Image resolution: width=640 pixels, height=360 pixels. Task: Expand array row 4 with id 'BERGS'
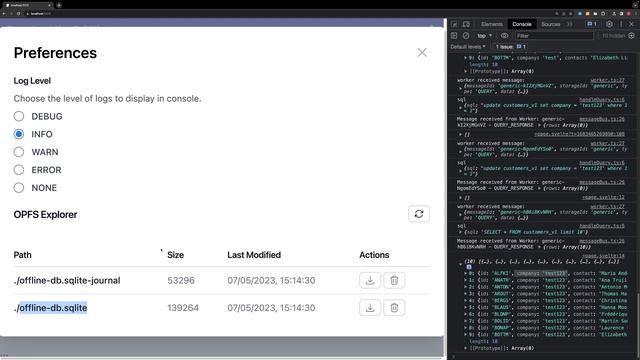466,300
